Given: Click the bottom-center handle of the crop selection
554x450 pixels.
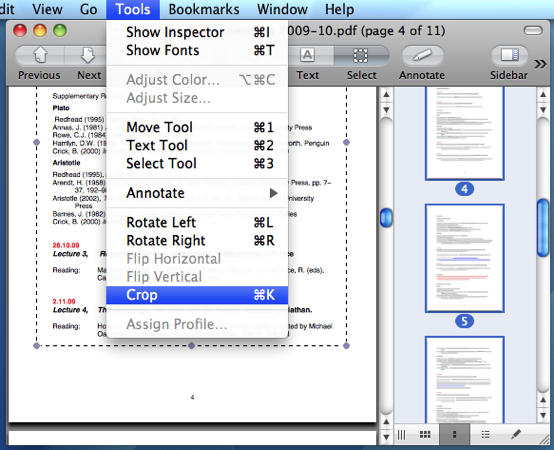Looking at the screenshot, I should (191, 345).
